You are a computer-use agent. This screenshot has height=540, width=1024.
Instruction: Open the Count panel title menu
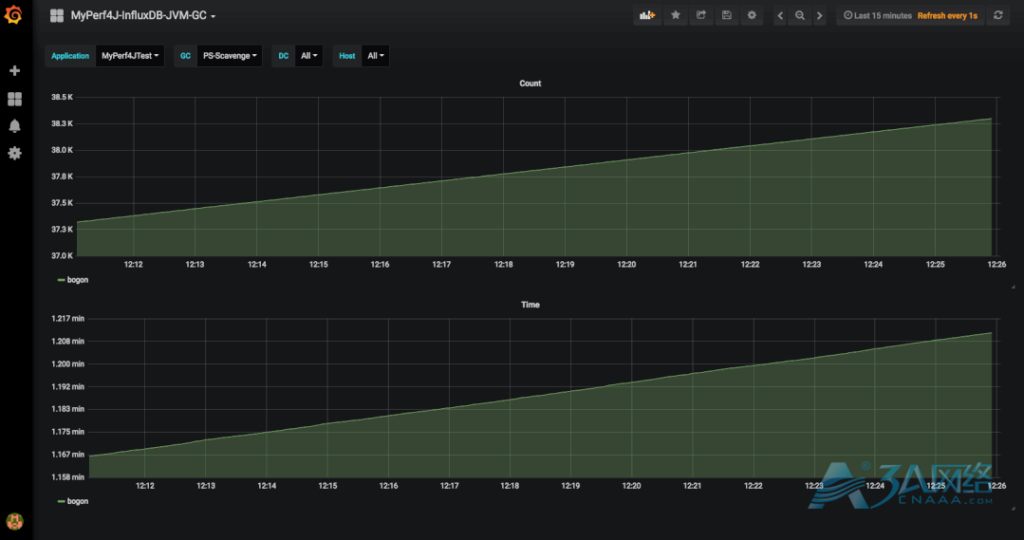point(530,83)
